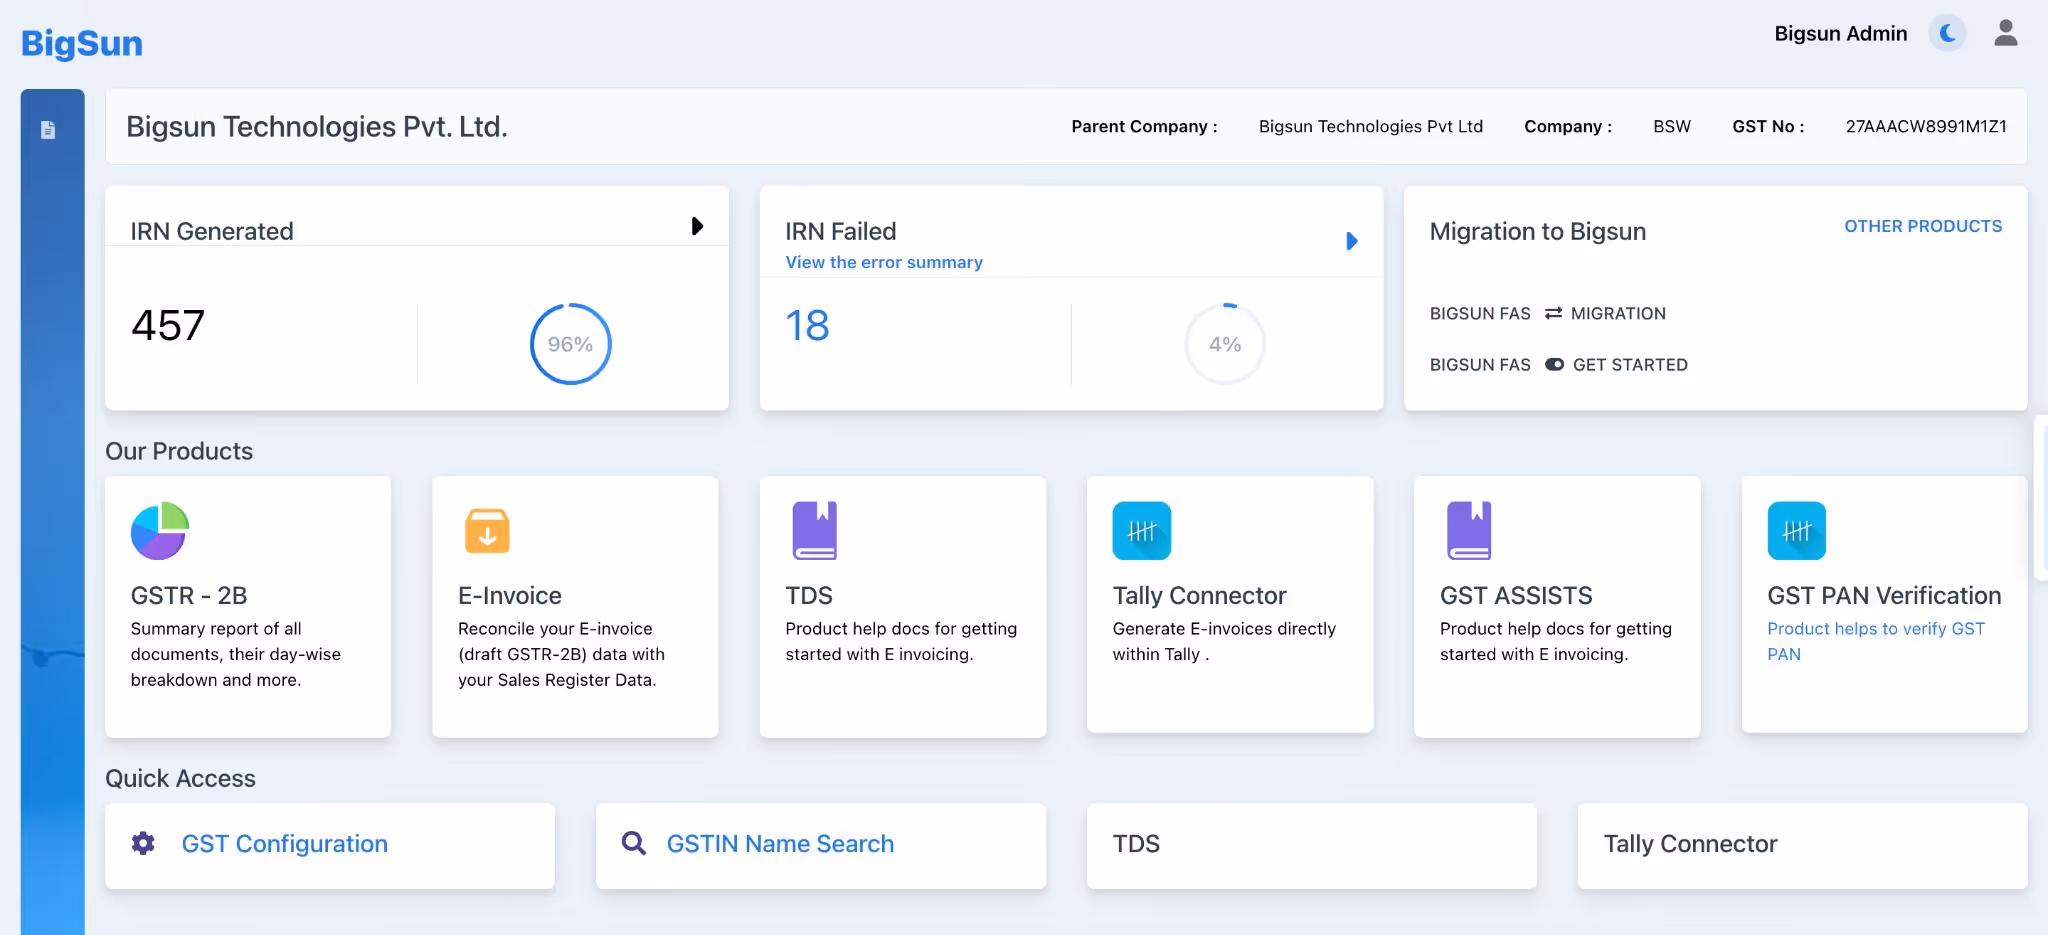Toggle dark mode moon icon

[1948, 34]
